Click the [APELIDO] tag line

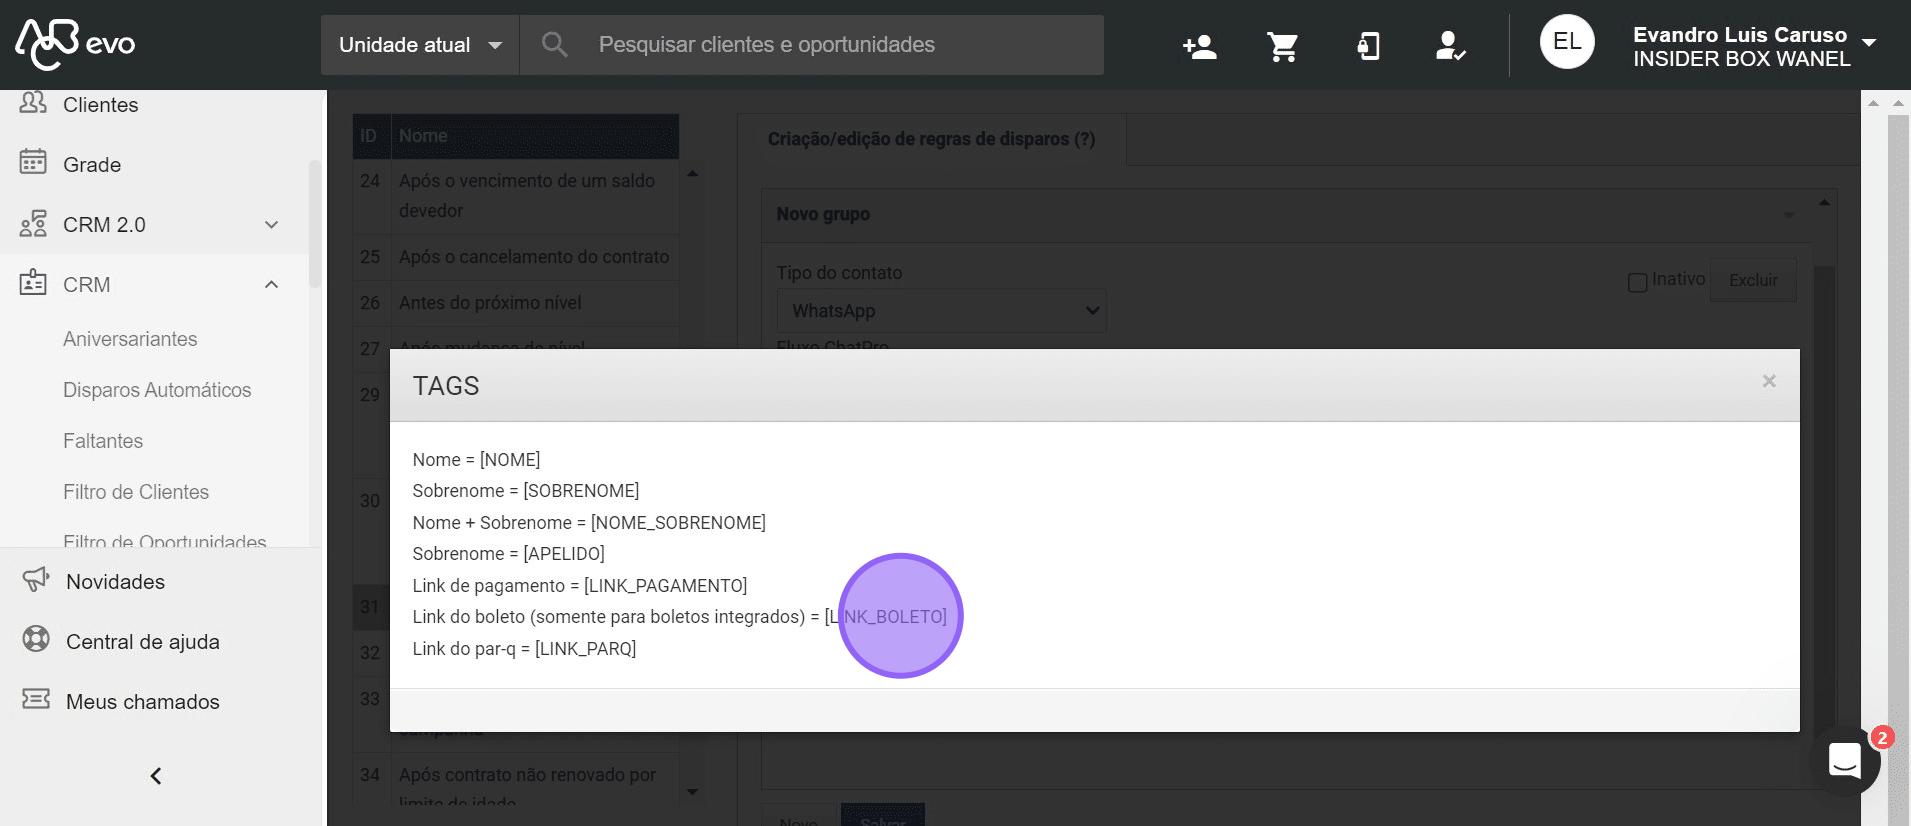click(508, 554)
